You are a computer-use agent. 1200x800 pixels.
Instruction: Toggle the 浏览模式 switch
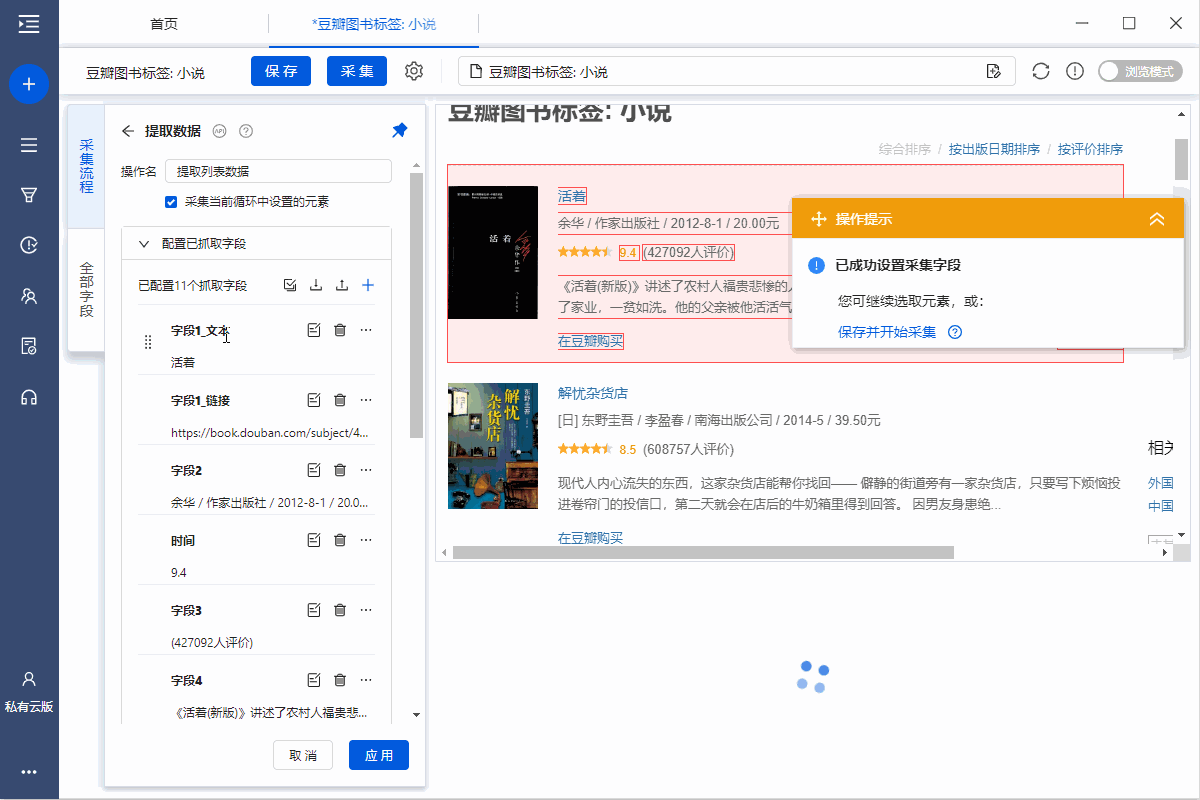tap(1140, 71)
